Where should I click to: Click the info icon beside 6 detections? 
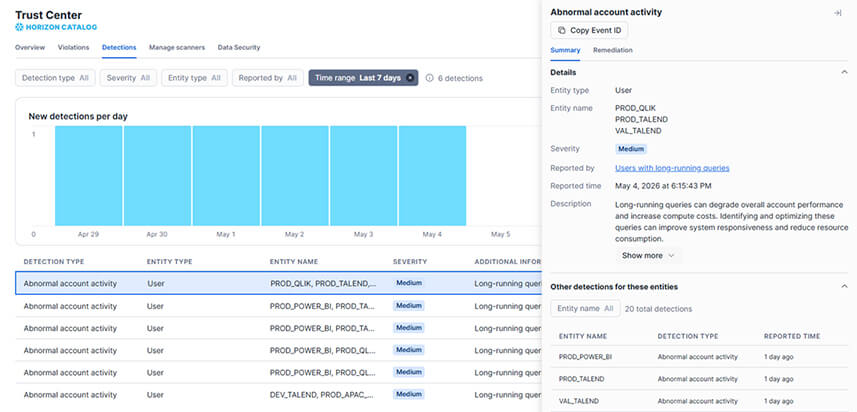point(429,78)
